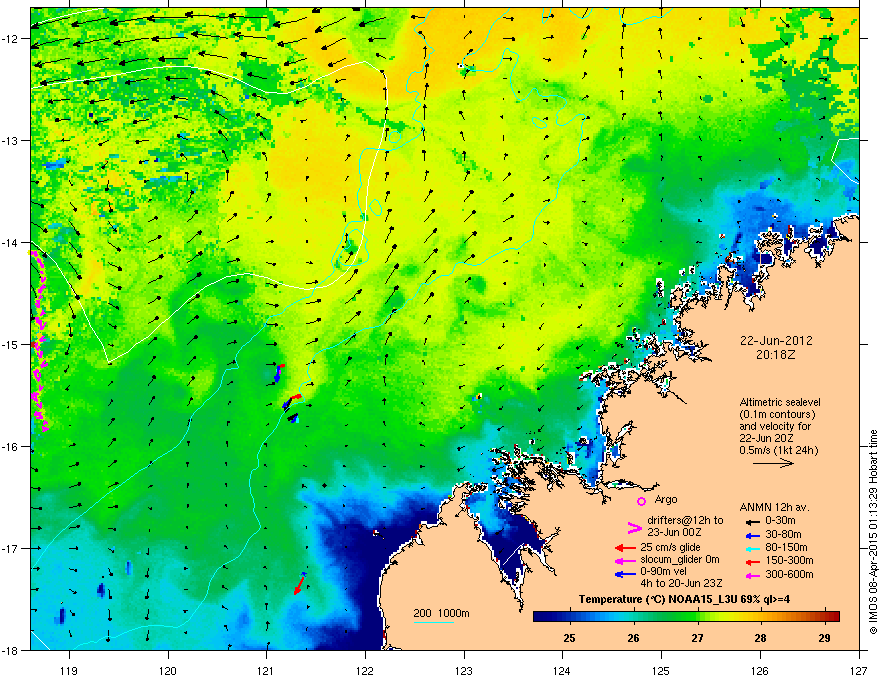Click the '0.5m/s (1kt 24h)' scale text

click(778, 450)
